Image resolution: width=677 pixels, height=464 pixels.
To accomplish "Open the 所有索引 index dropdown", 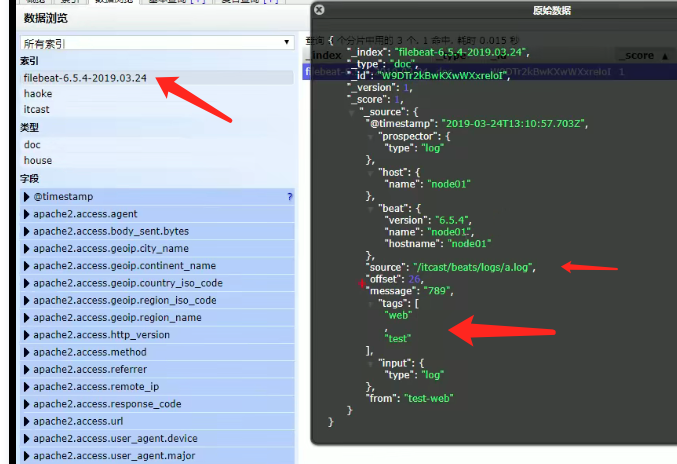I will 157,43.
